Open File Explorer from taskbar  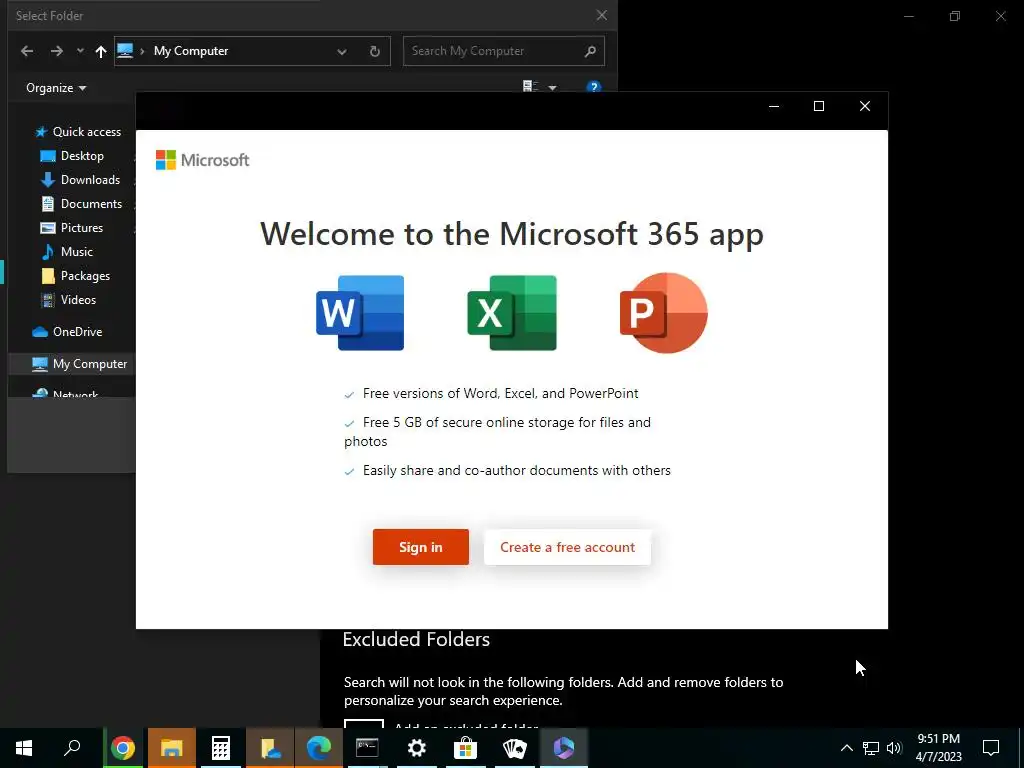click(171, 748)
